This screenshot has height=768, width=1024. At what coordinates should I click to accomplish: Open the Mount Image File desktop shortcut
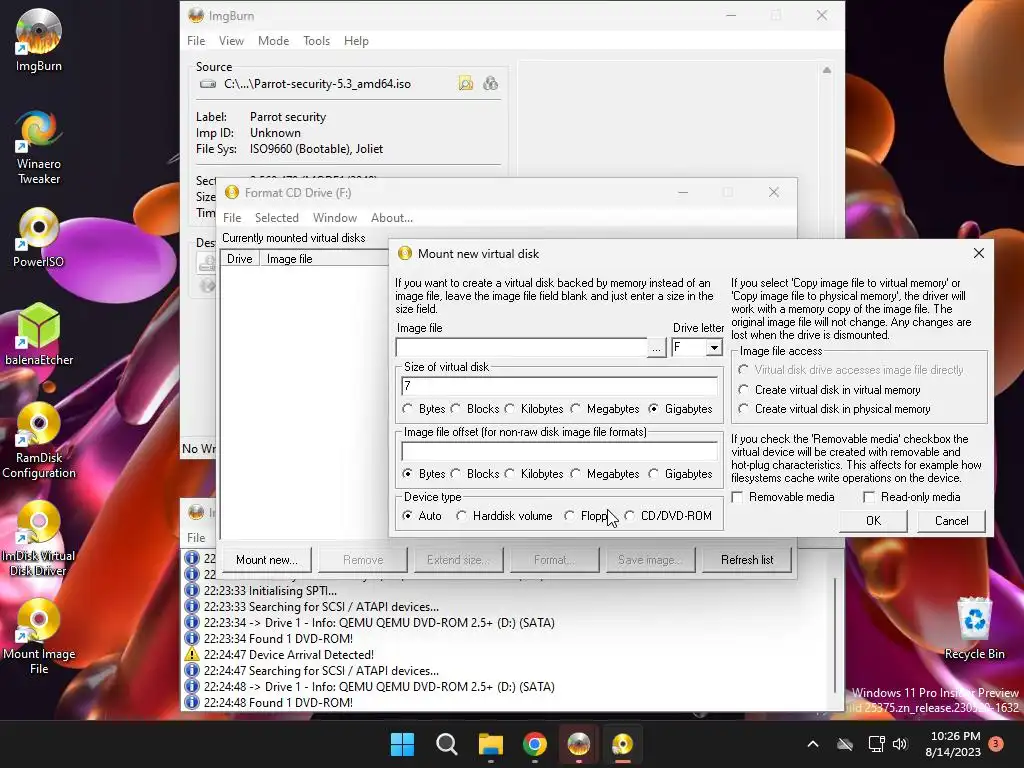39,636
